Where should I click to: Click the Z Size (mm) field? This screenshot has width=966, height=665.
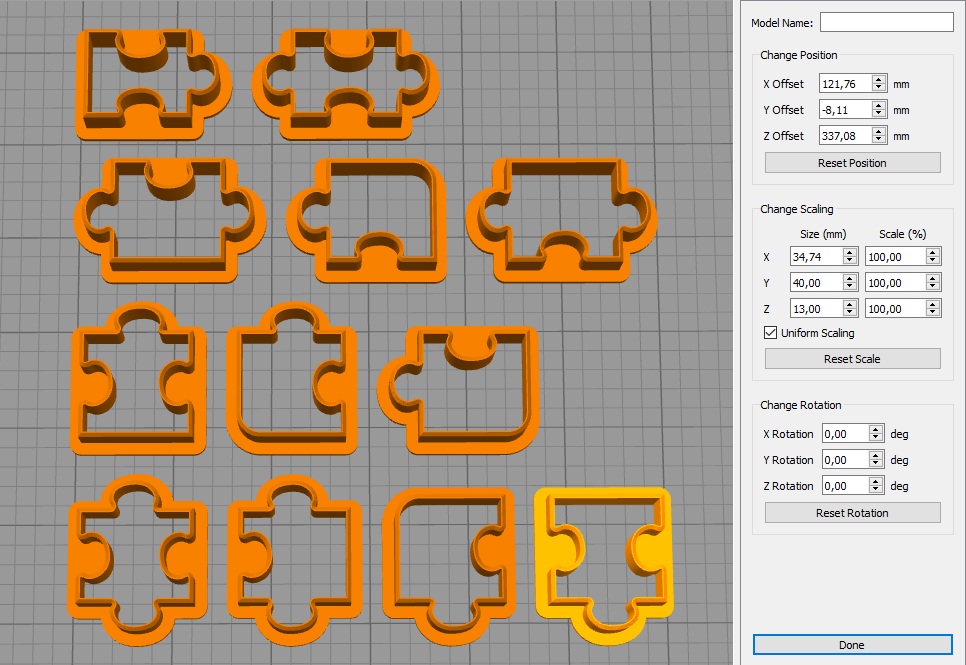[x=816, y=308]
